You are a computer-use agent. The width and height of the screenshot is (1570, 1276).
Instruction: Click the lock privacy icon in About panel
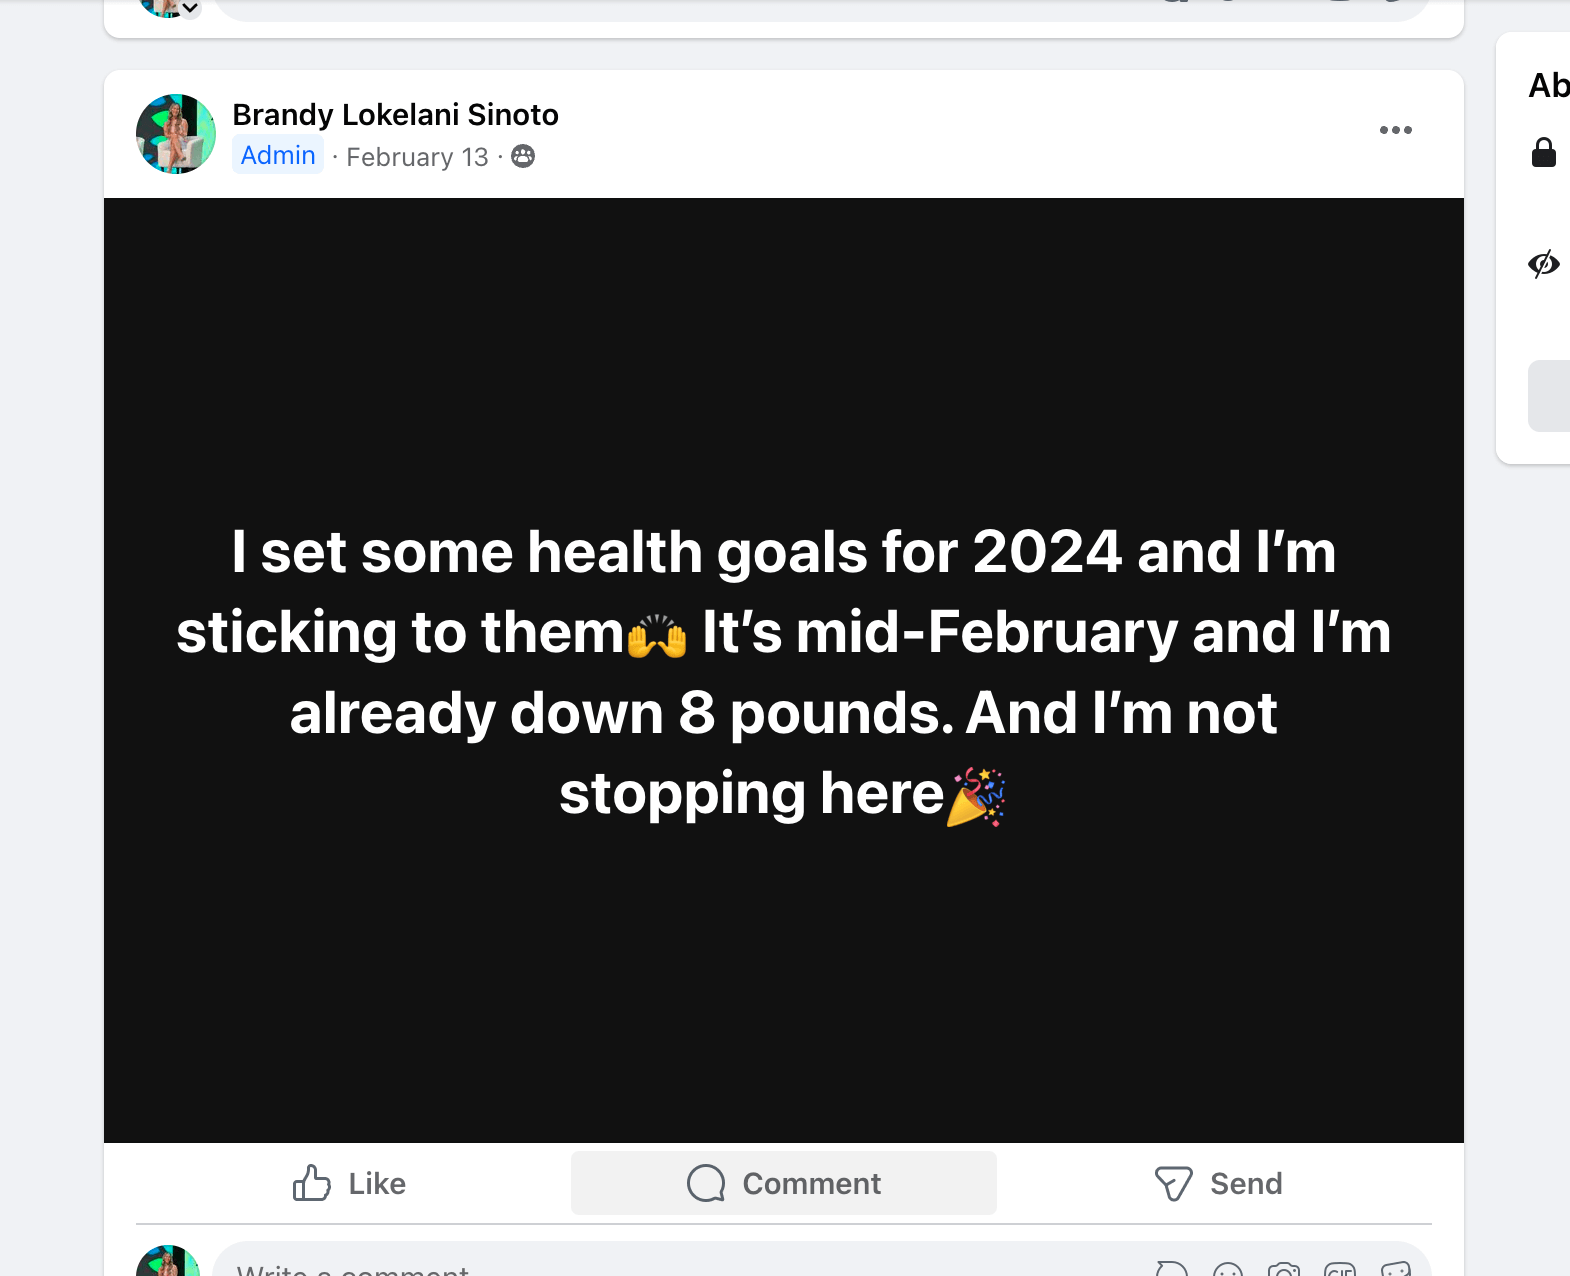tap(1543, 153)
